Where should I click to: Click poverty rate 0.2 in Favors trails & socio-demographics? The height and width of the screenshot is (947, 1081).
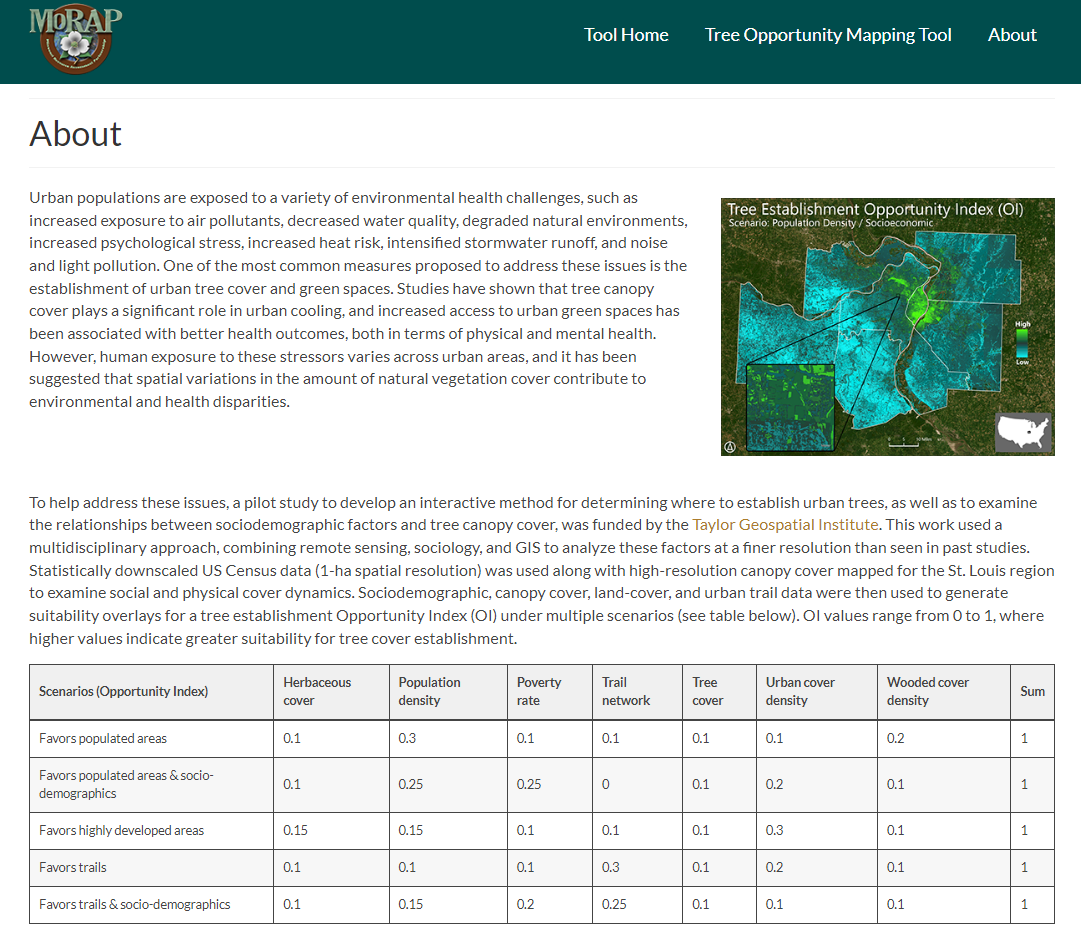(549, 904)
